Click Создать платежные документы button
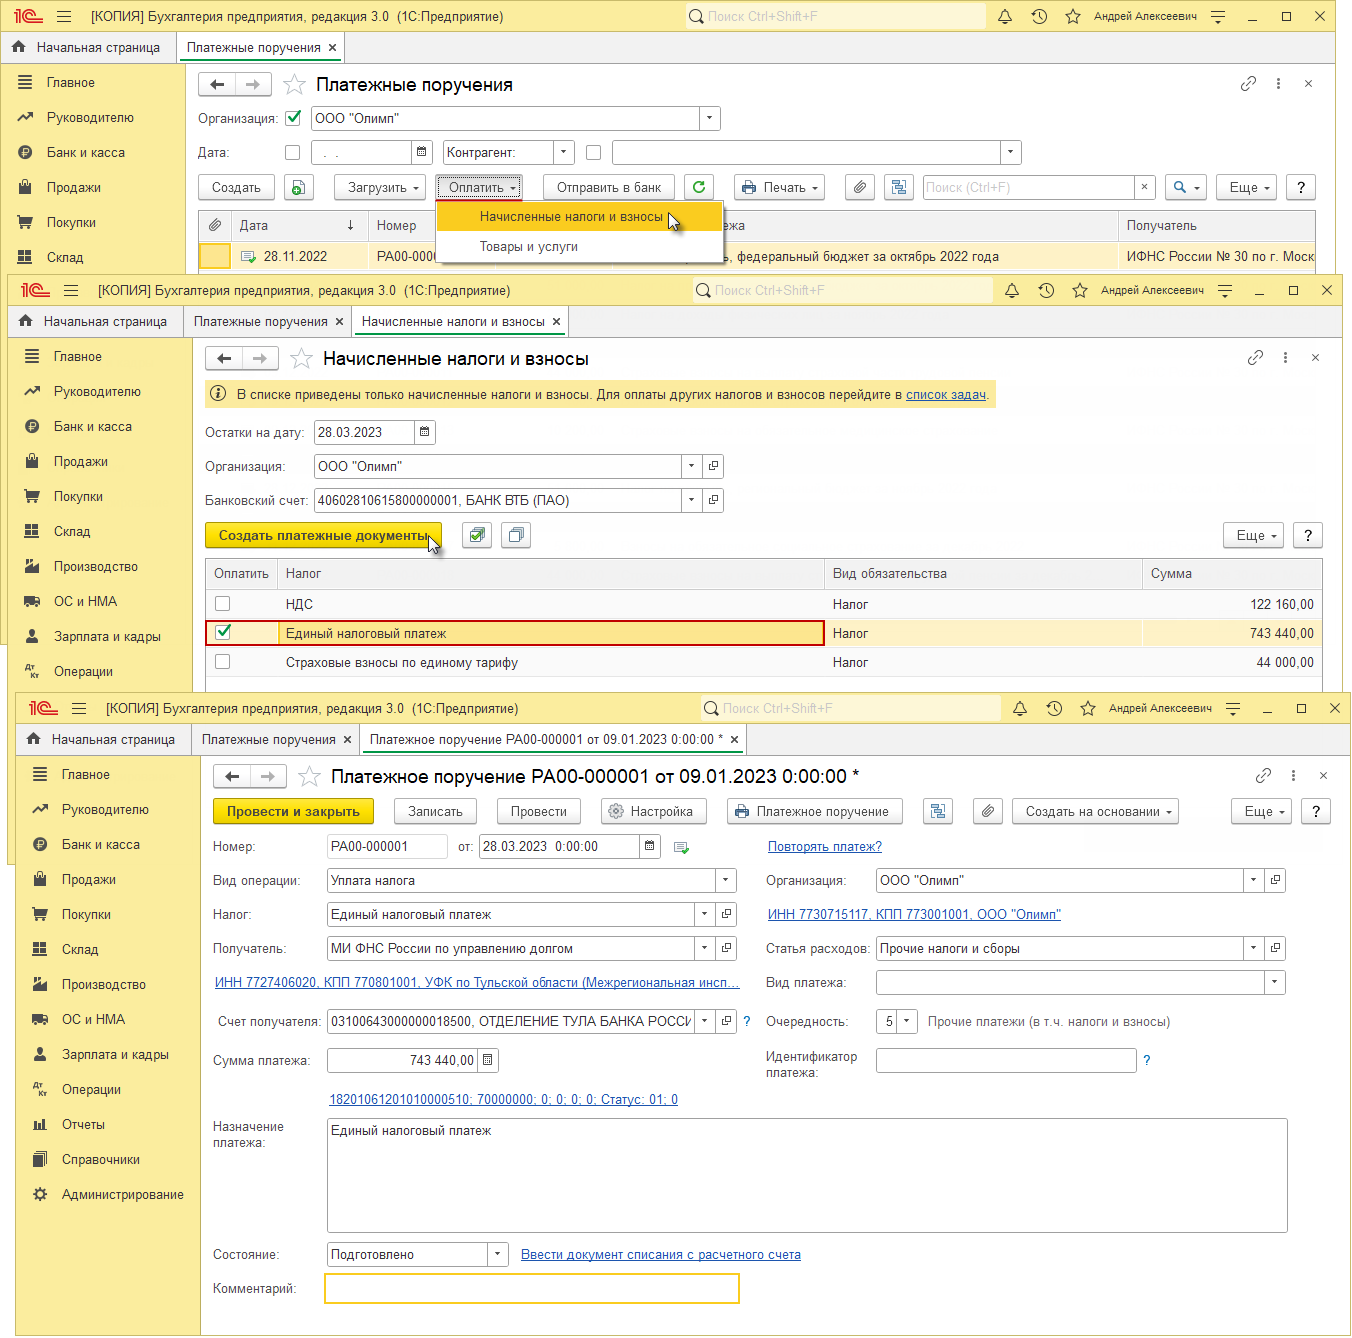Viewport: 1352px width, 1338px height. click(323, 535)
